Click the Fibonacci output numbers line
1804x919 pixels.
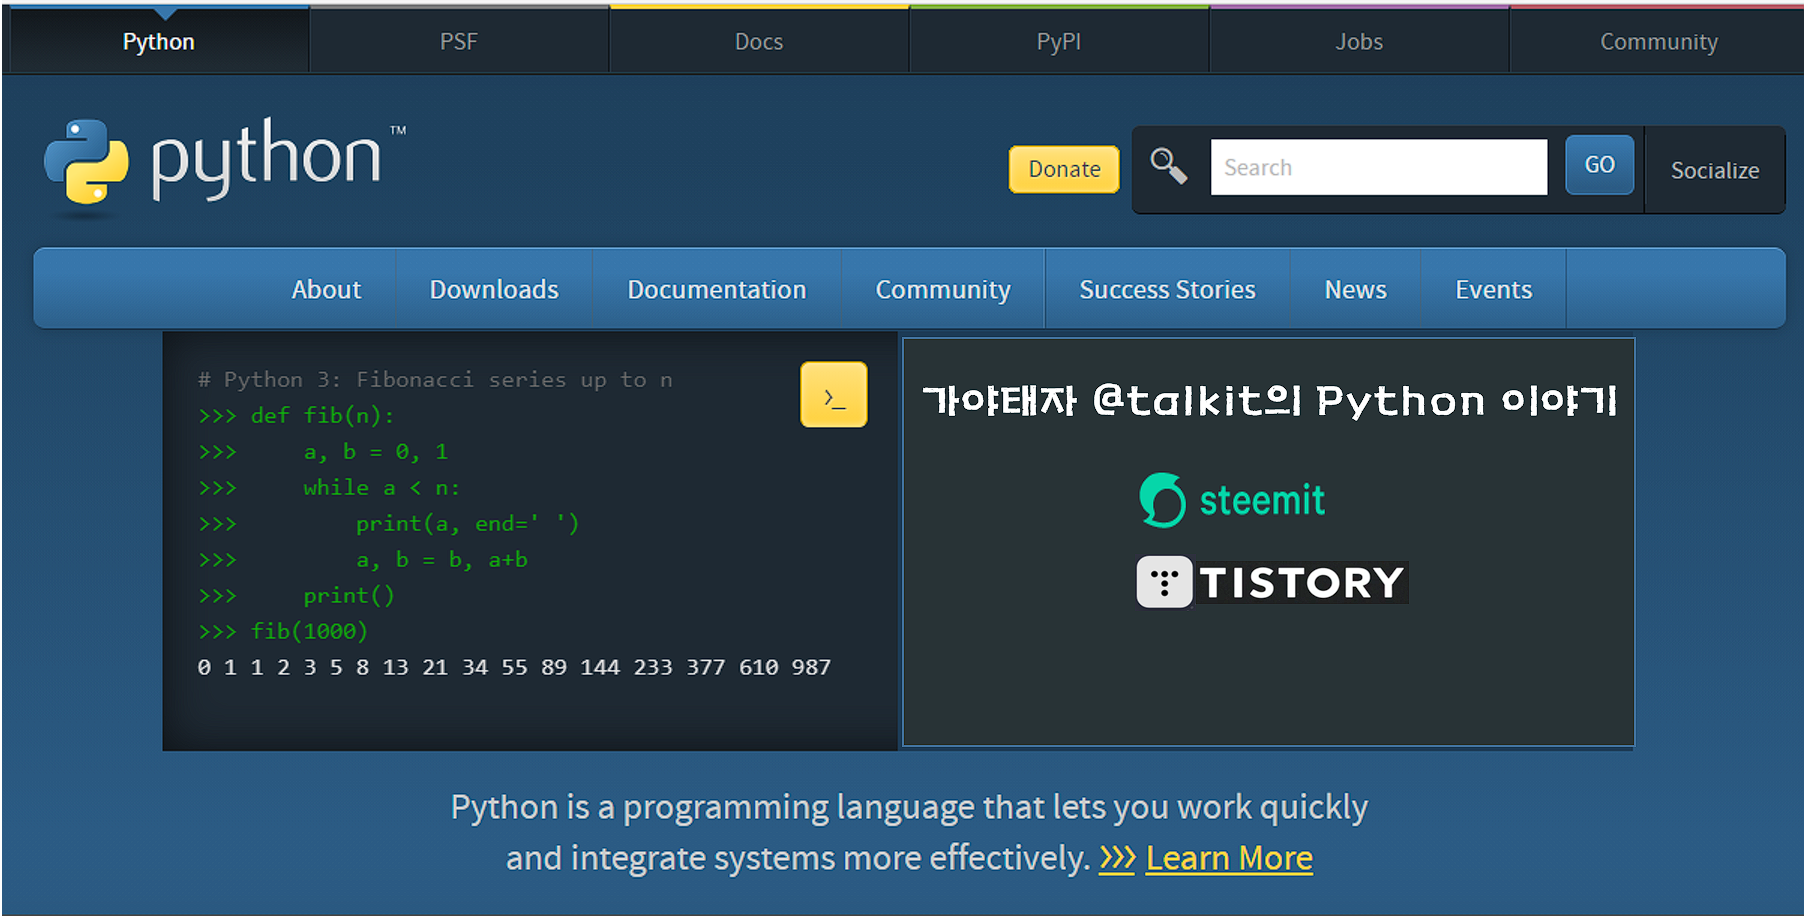(x=514, y=667)
